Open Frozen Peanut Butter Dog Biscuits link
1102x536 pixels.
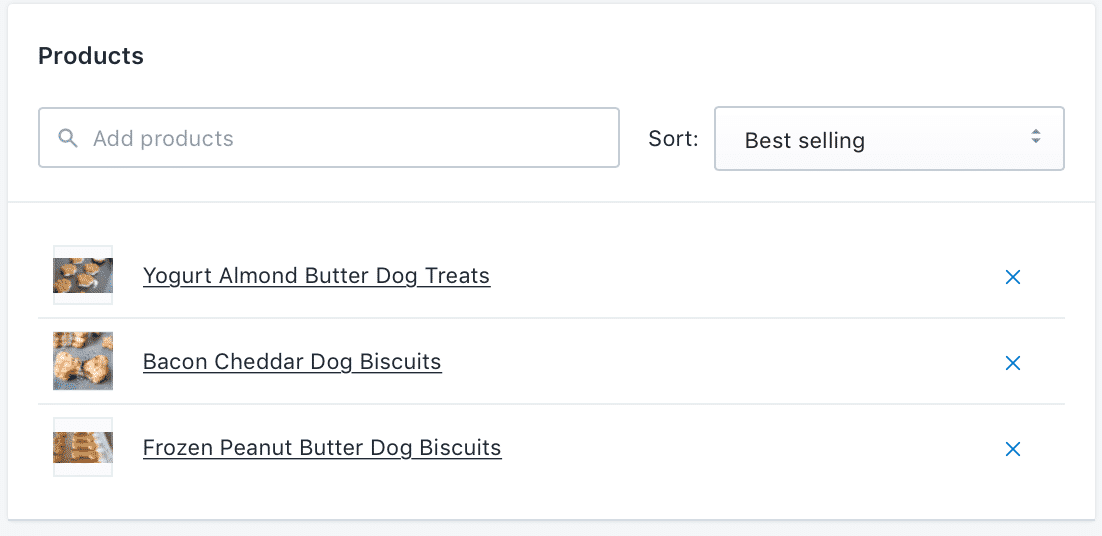pyautogui.click(x=322, y=447)
